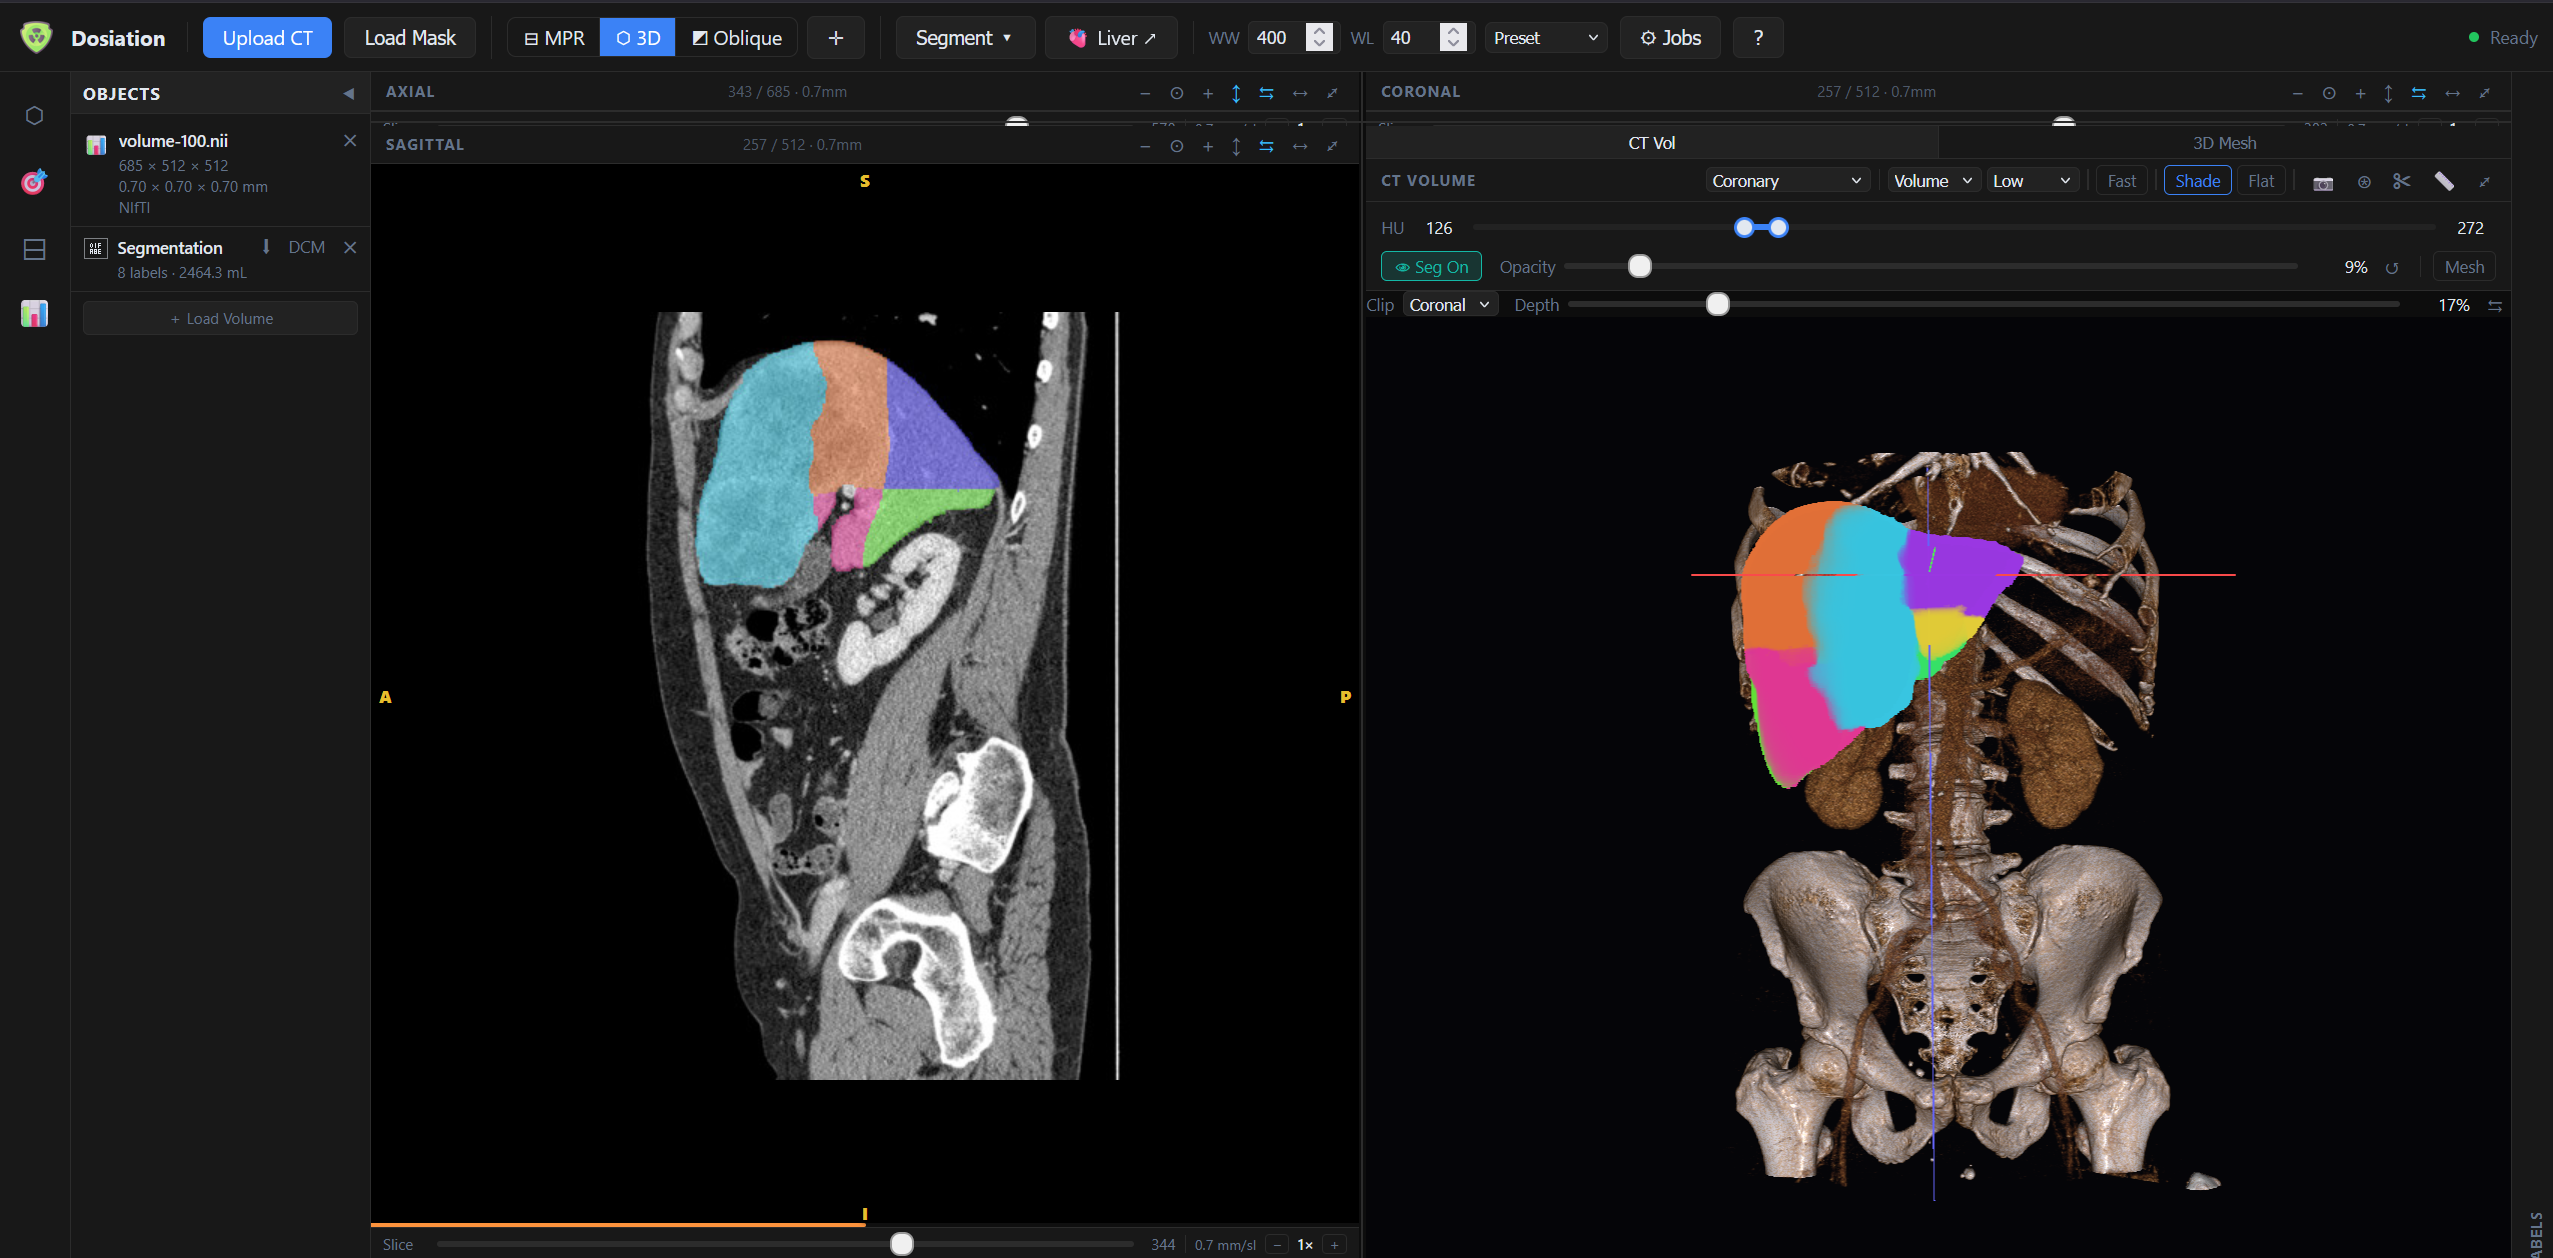Reset view in the Axial view header
This screenshot has width=2553, height=1258.
[1177, 93]
